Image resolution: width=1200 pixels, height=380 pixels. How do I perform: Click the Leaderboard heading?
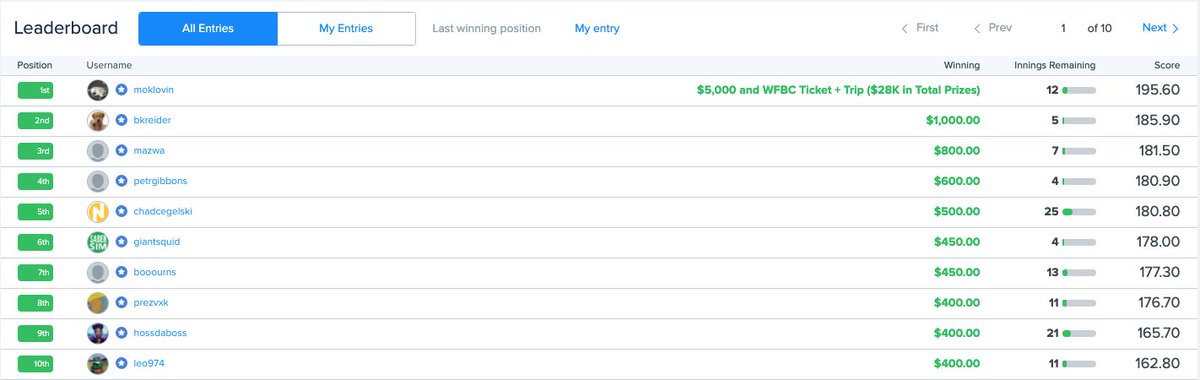point(65,29)
